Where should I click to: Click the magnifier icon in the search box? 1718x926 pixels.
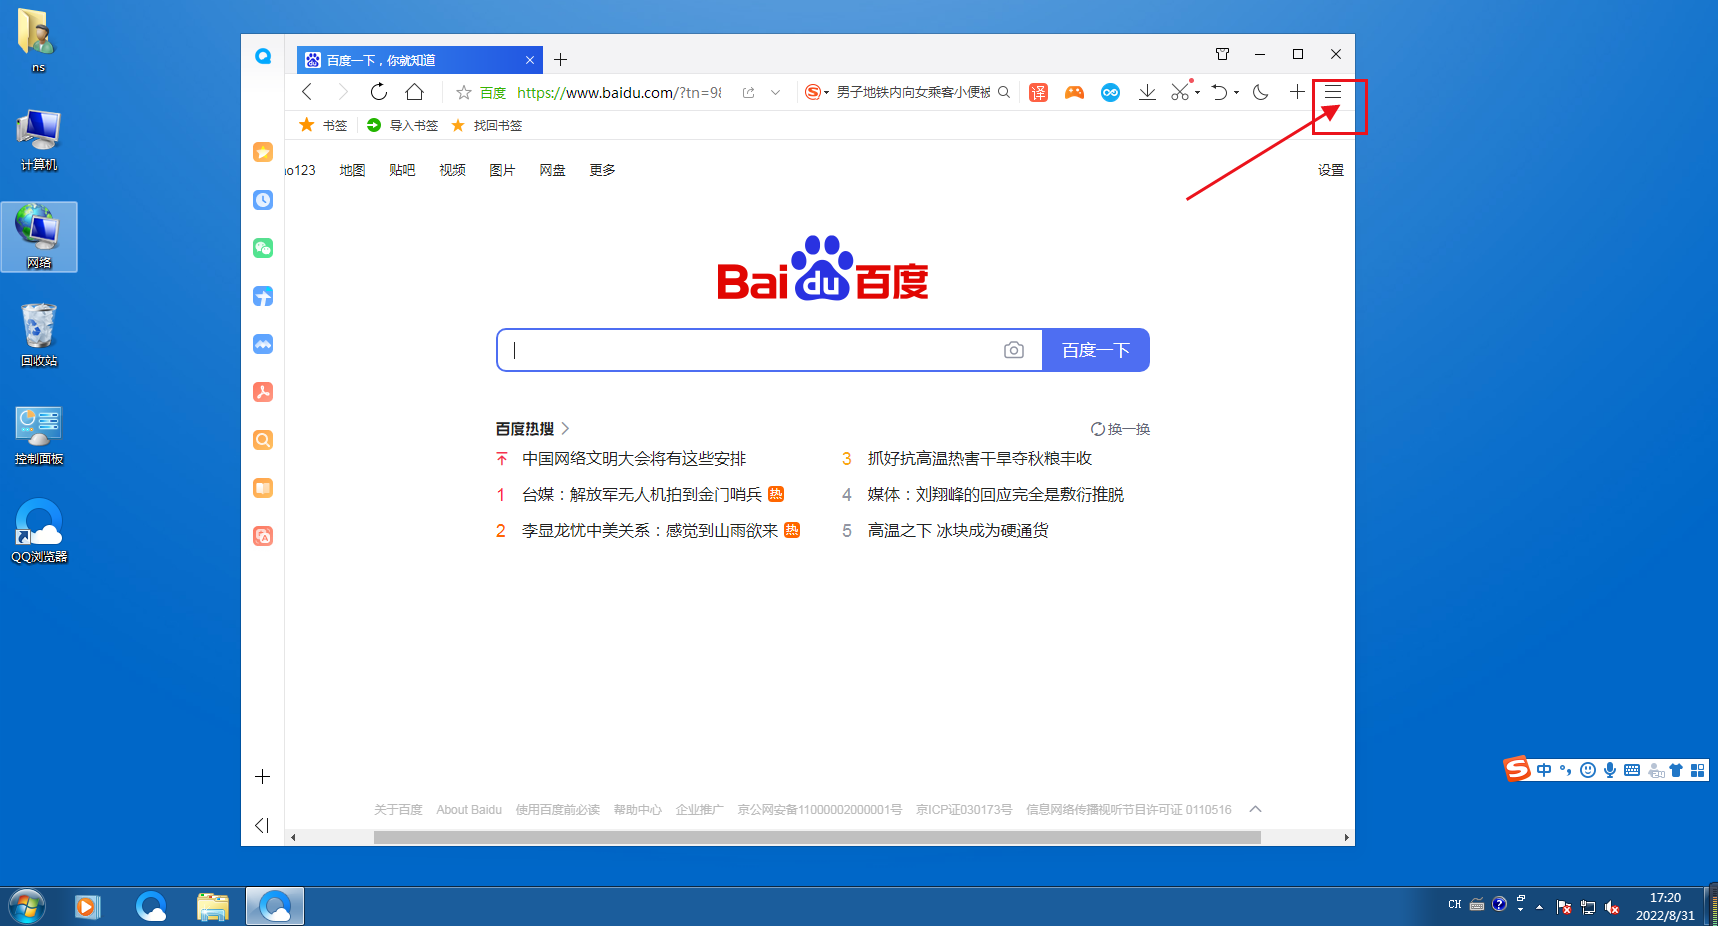1004,92
